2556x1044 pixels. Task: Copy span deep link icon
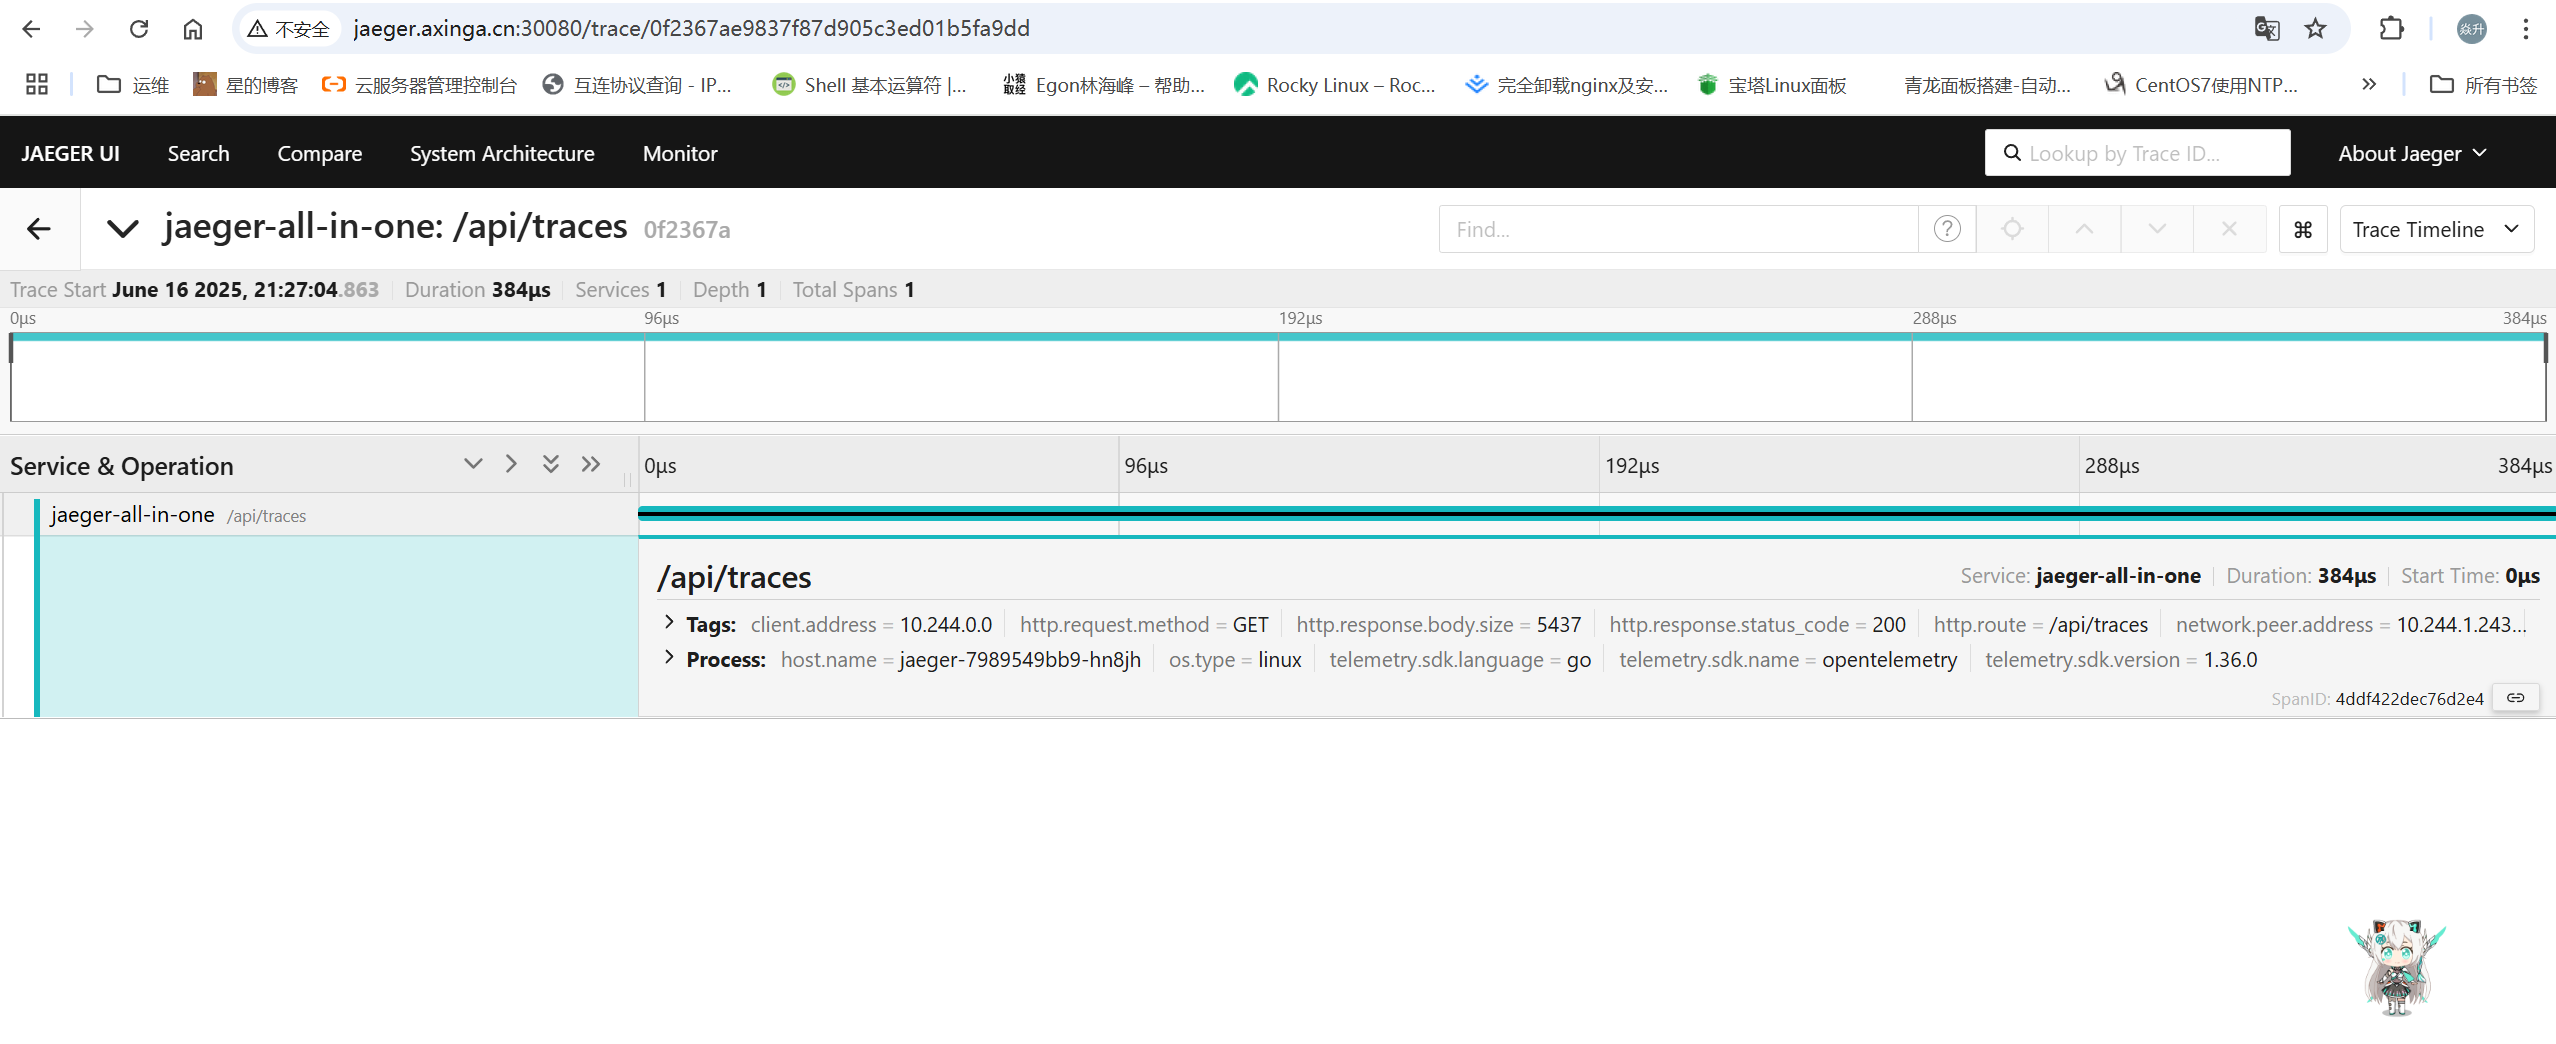click(2515, 698)
